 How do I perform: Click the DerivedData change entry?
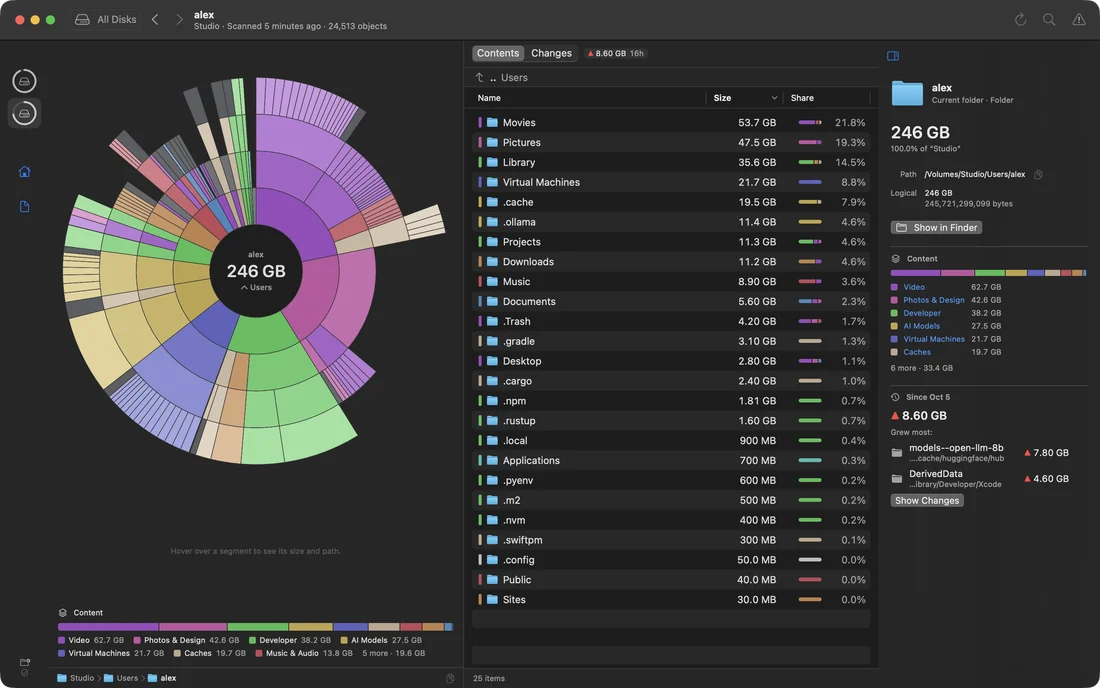coord(981,479)
